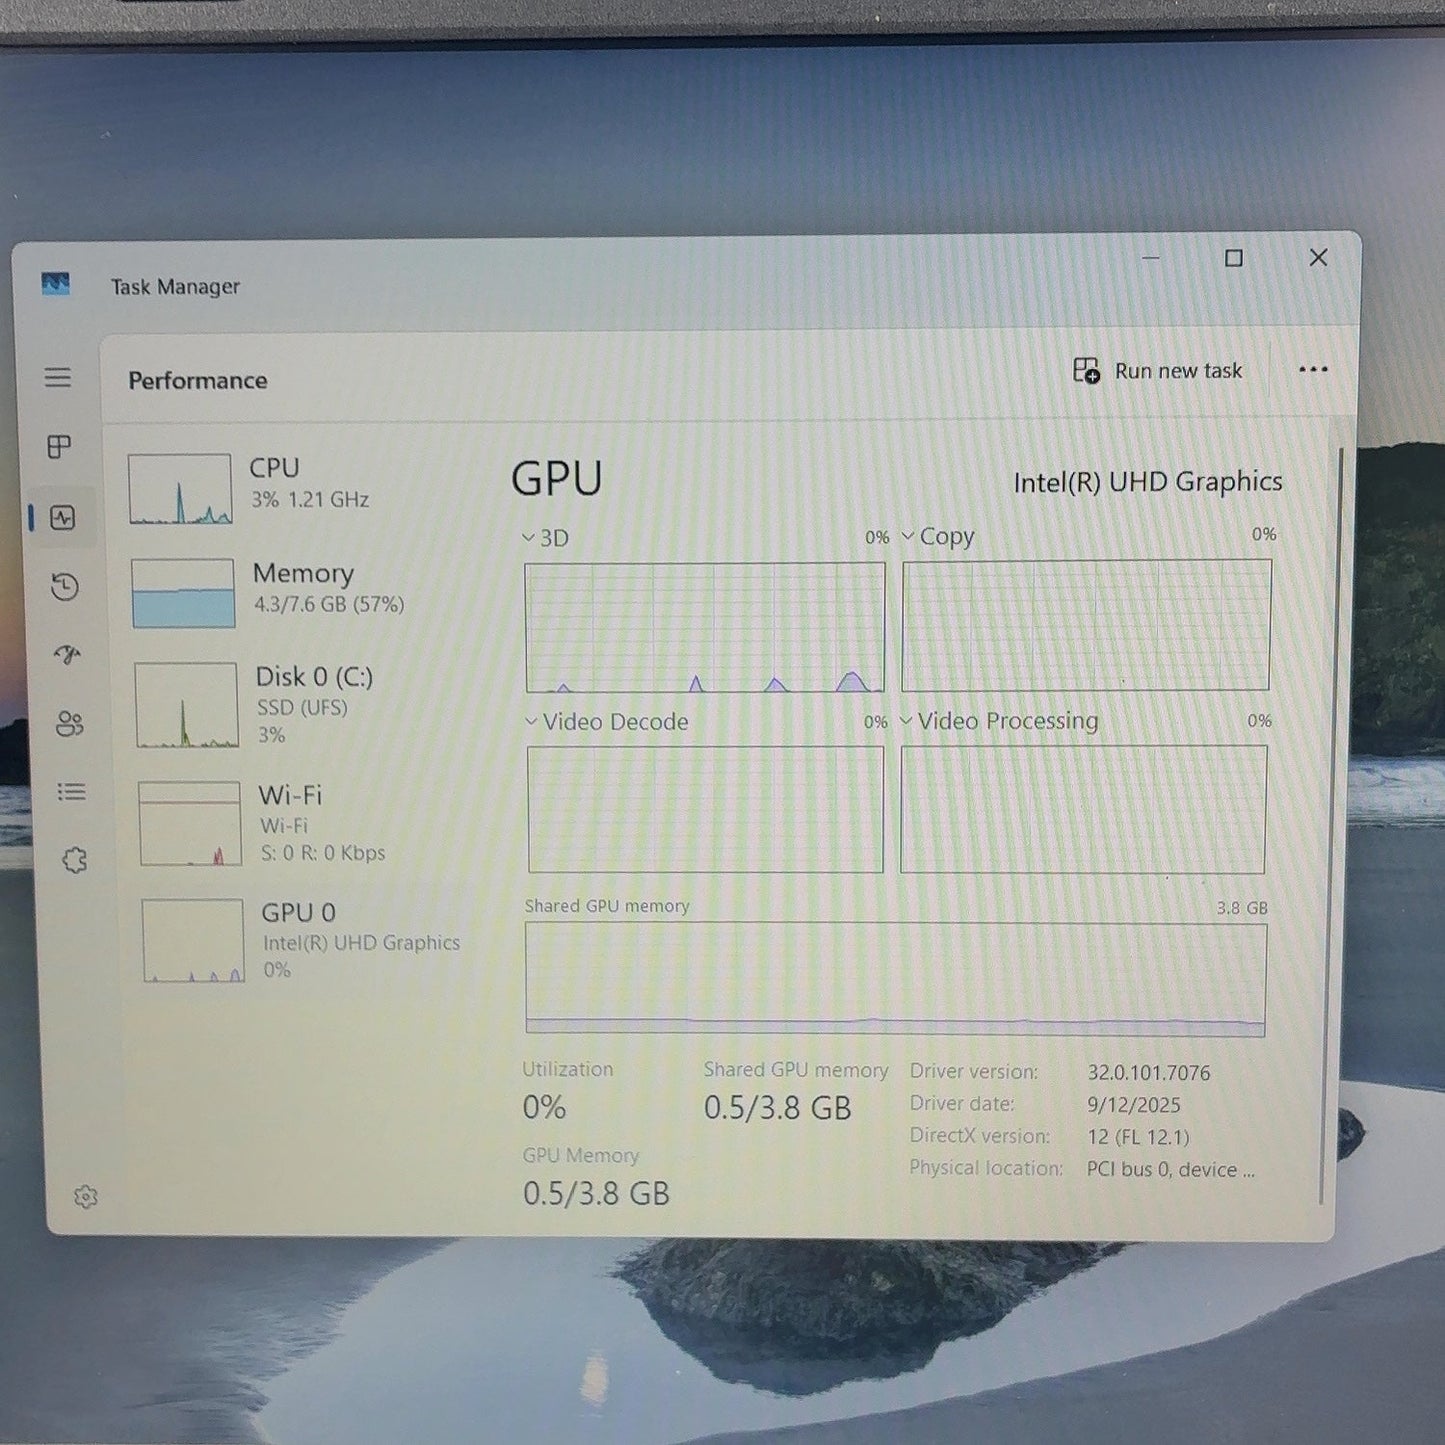The height and width of the screenshot is (1445, 1445).
Task: Click driver version 32.0.101.7076
Action: [1149, 1073]
